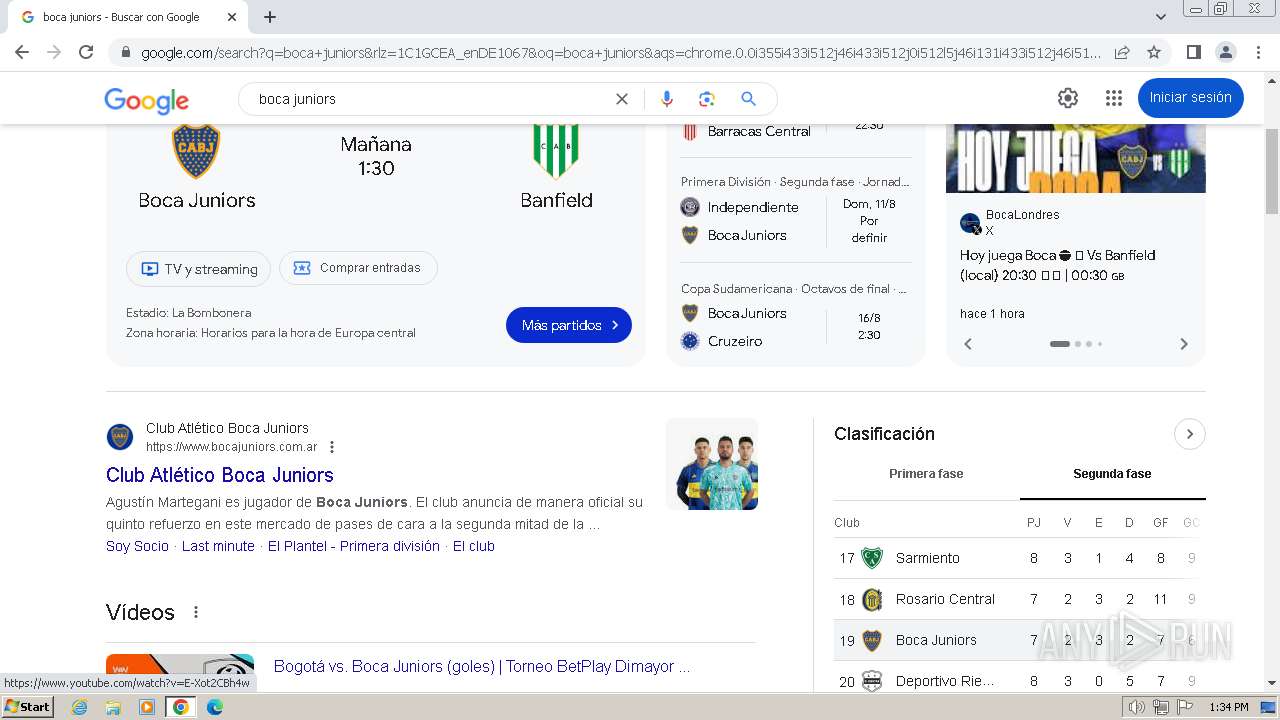Click Barracas Central team entry
The image size is (1280, 720).
point(759,131)
